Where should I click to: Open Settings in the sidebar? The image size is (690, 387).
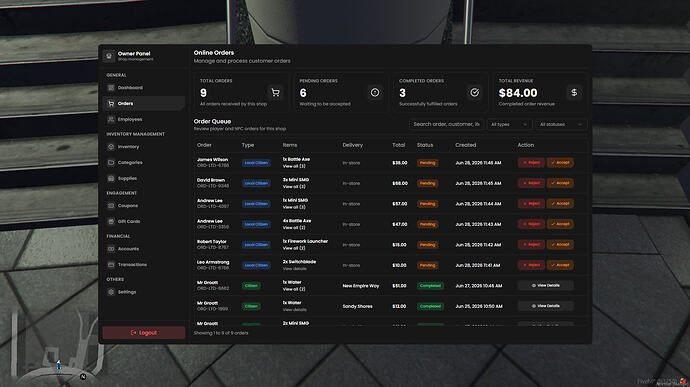(144, 292)
